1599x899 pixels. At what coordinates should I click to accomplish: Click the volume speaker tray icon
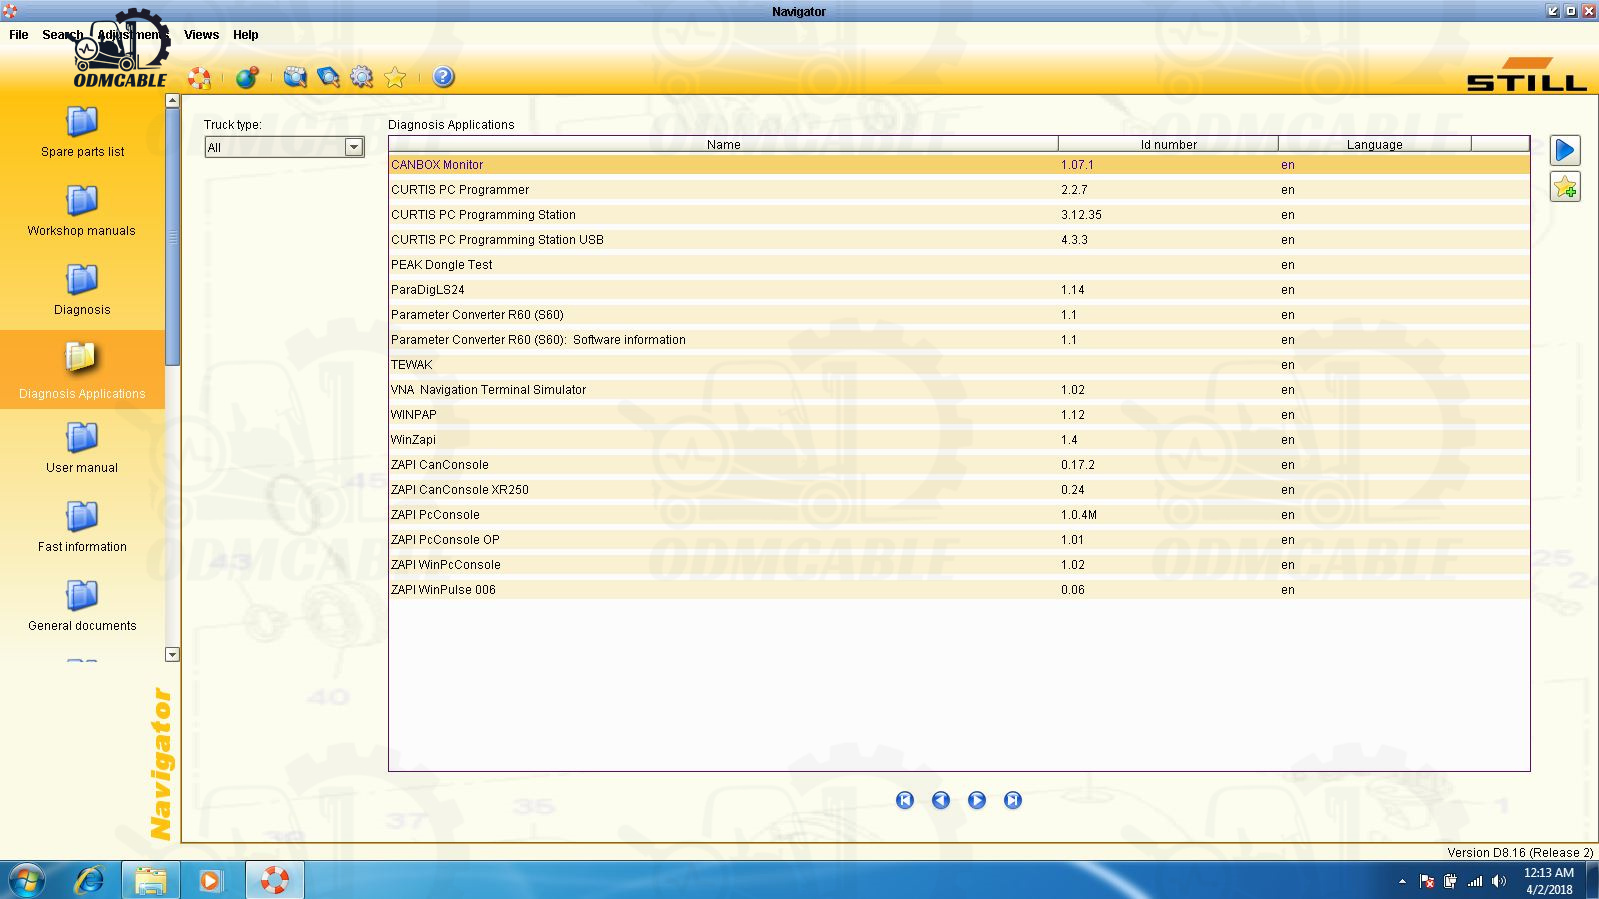tap(1498, 881)
